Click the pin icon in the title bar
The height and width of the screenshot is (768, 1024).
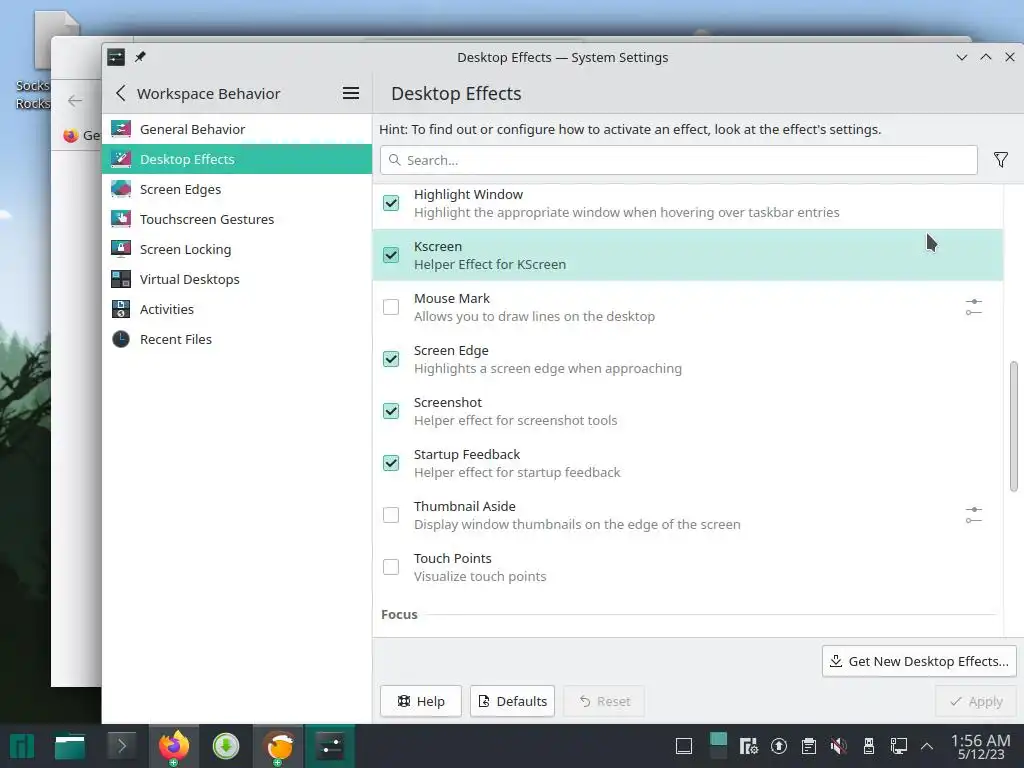pos(140,57)
